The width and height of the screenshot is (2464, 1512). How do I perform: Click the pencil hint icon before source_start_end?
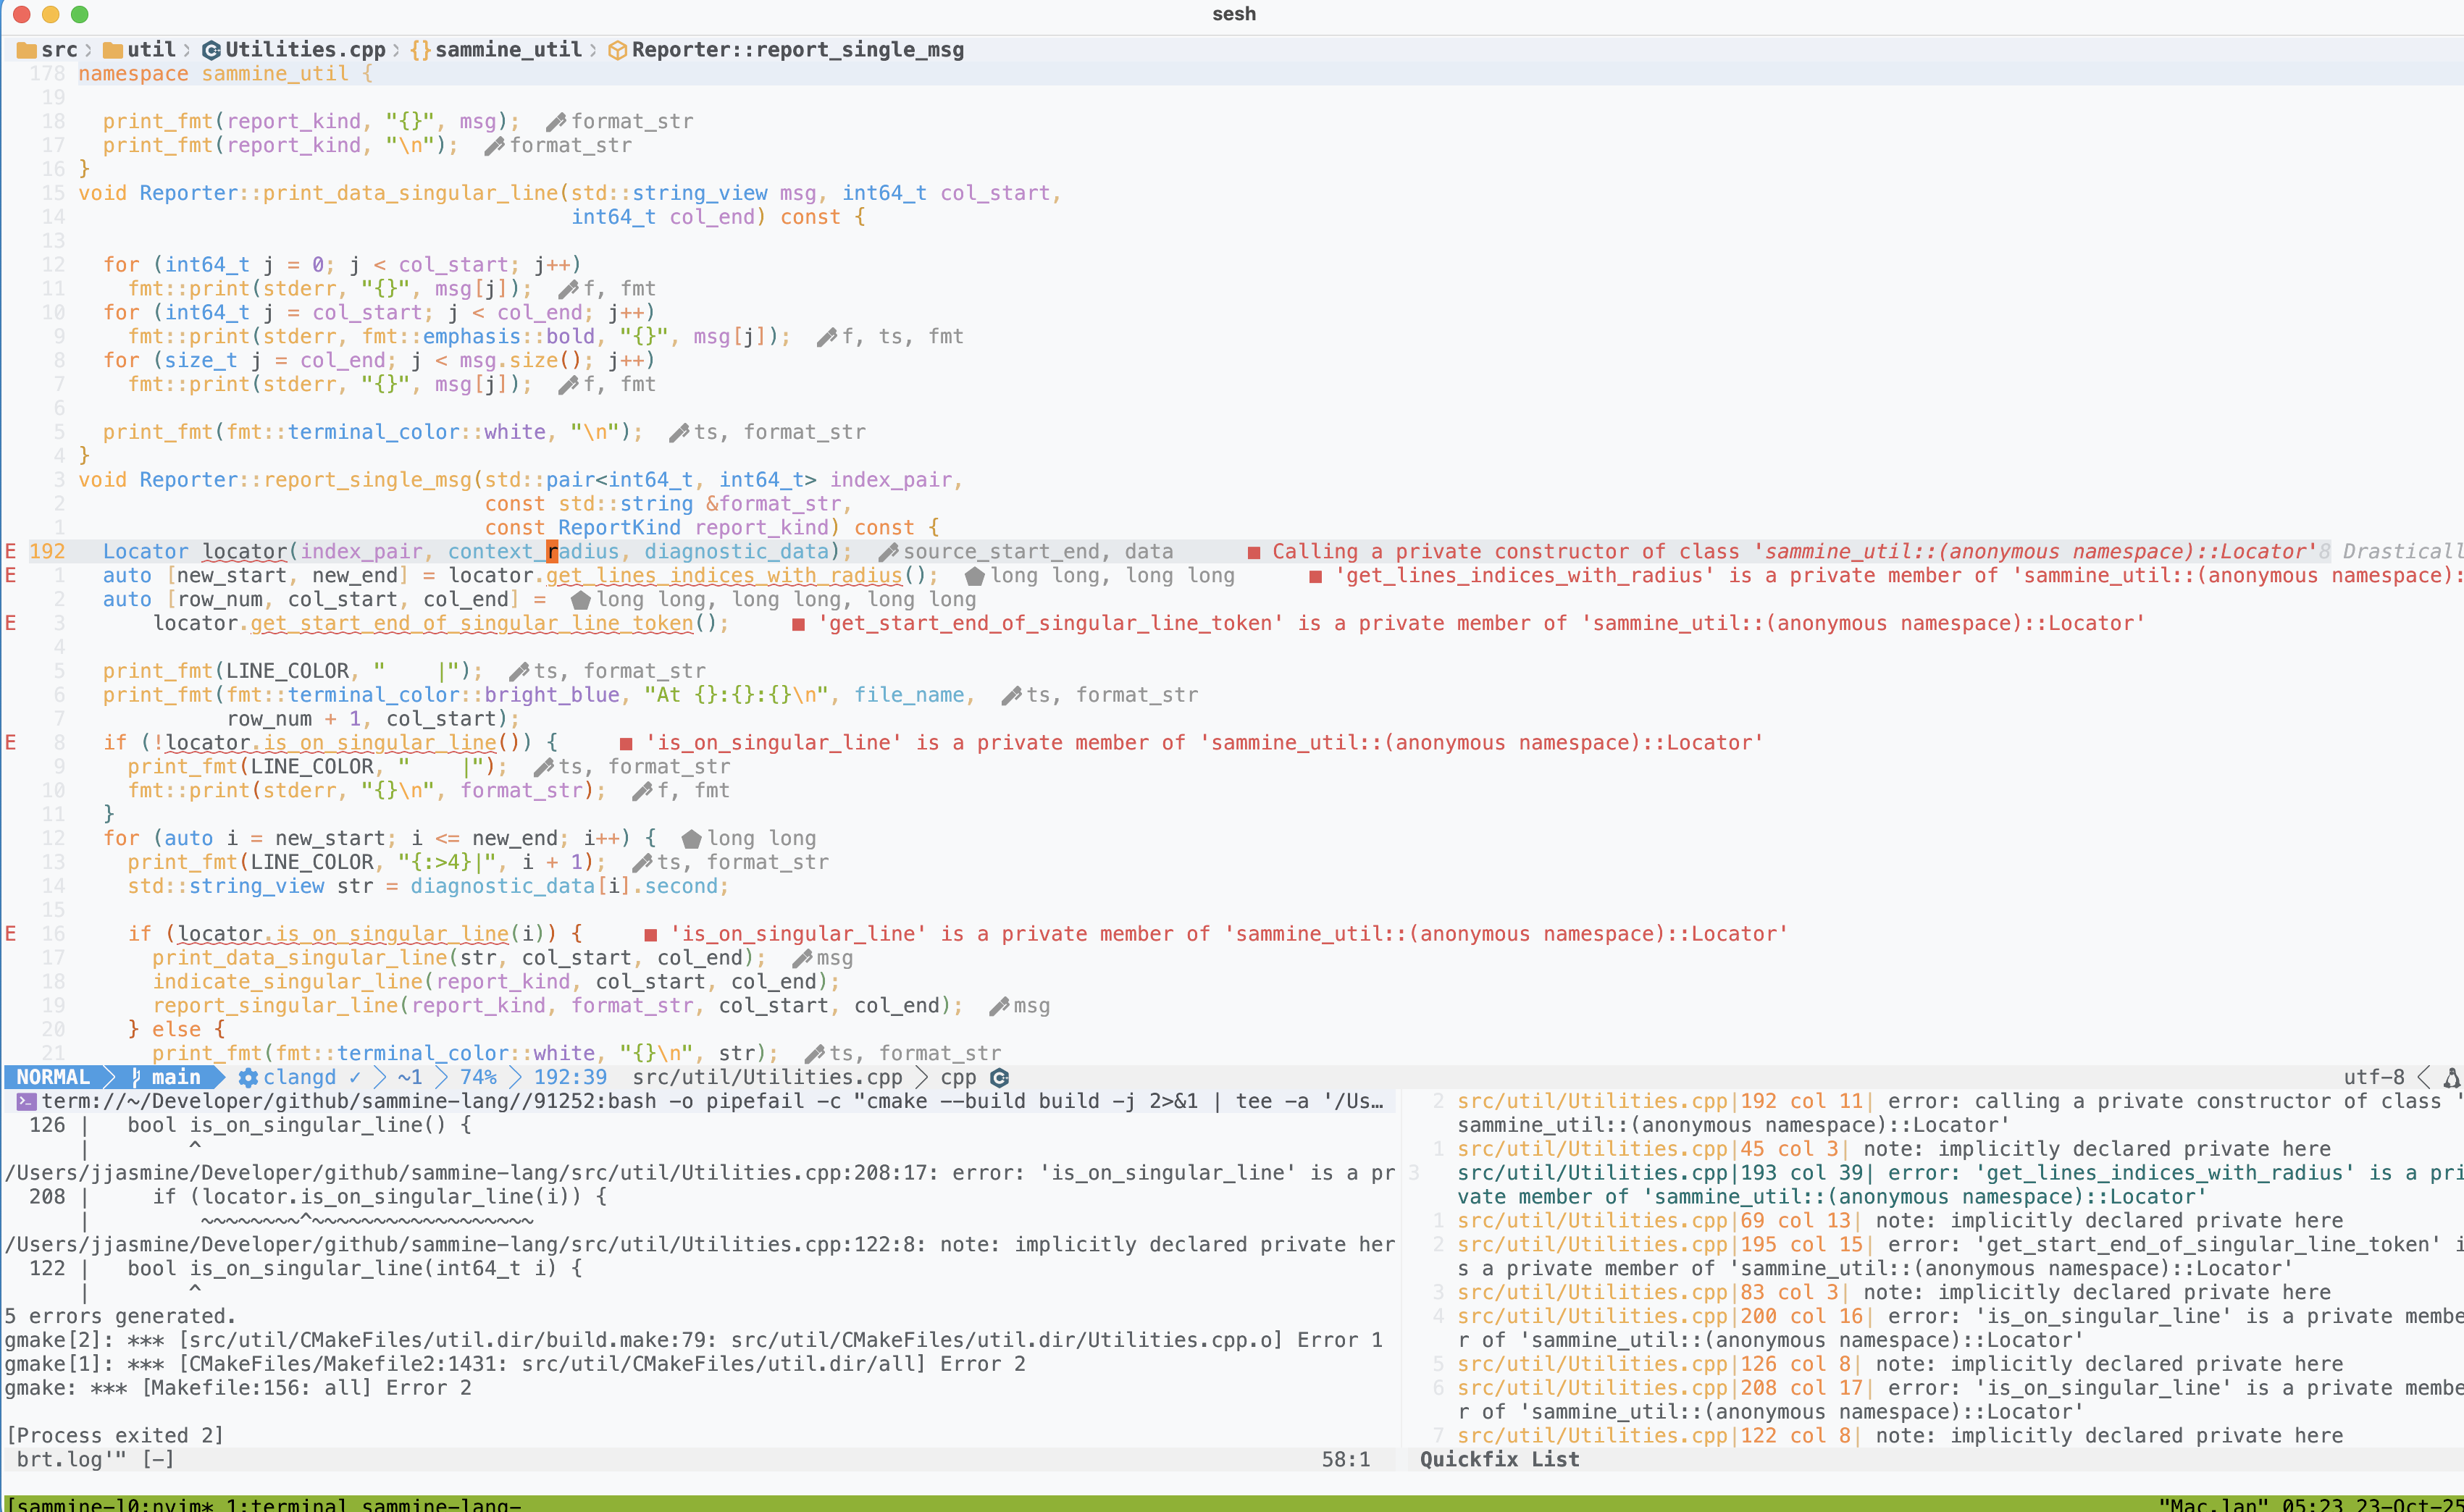pyautogui.click(x=888, y=552)
